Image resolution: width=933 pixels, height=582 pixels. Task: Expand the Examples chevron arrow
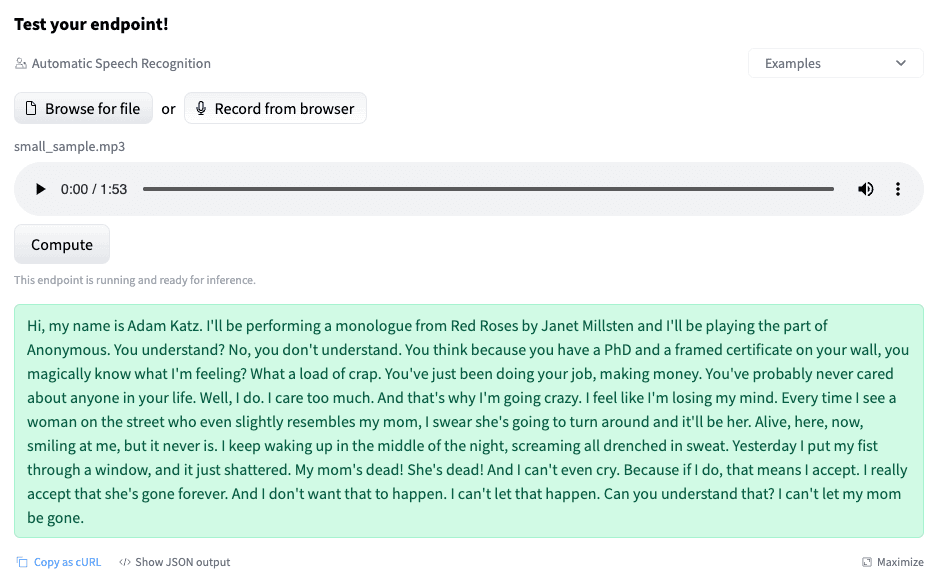pos(901,63)
